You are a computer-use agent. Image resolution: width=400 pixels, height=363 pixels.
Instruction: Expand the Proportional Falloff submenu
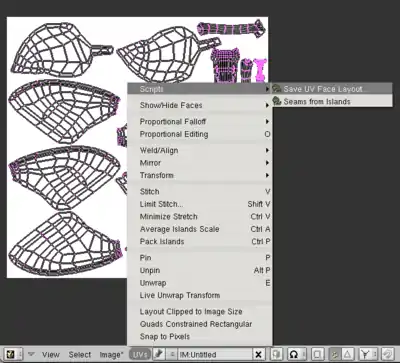coord(200,122)
